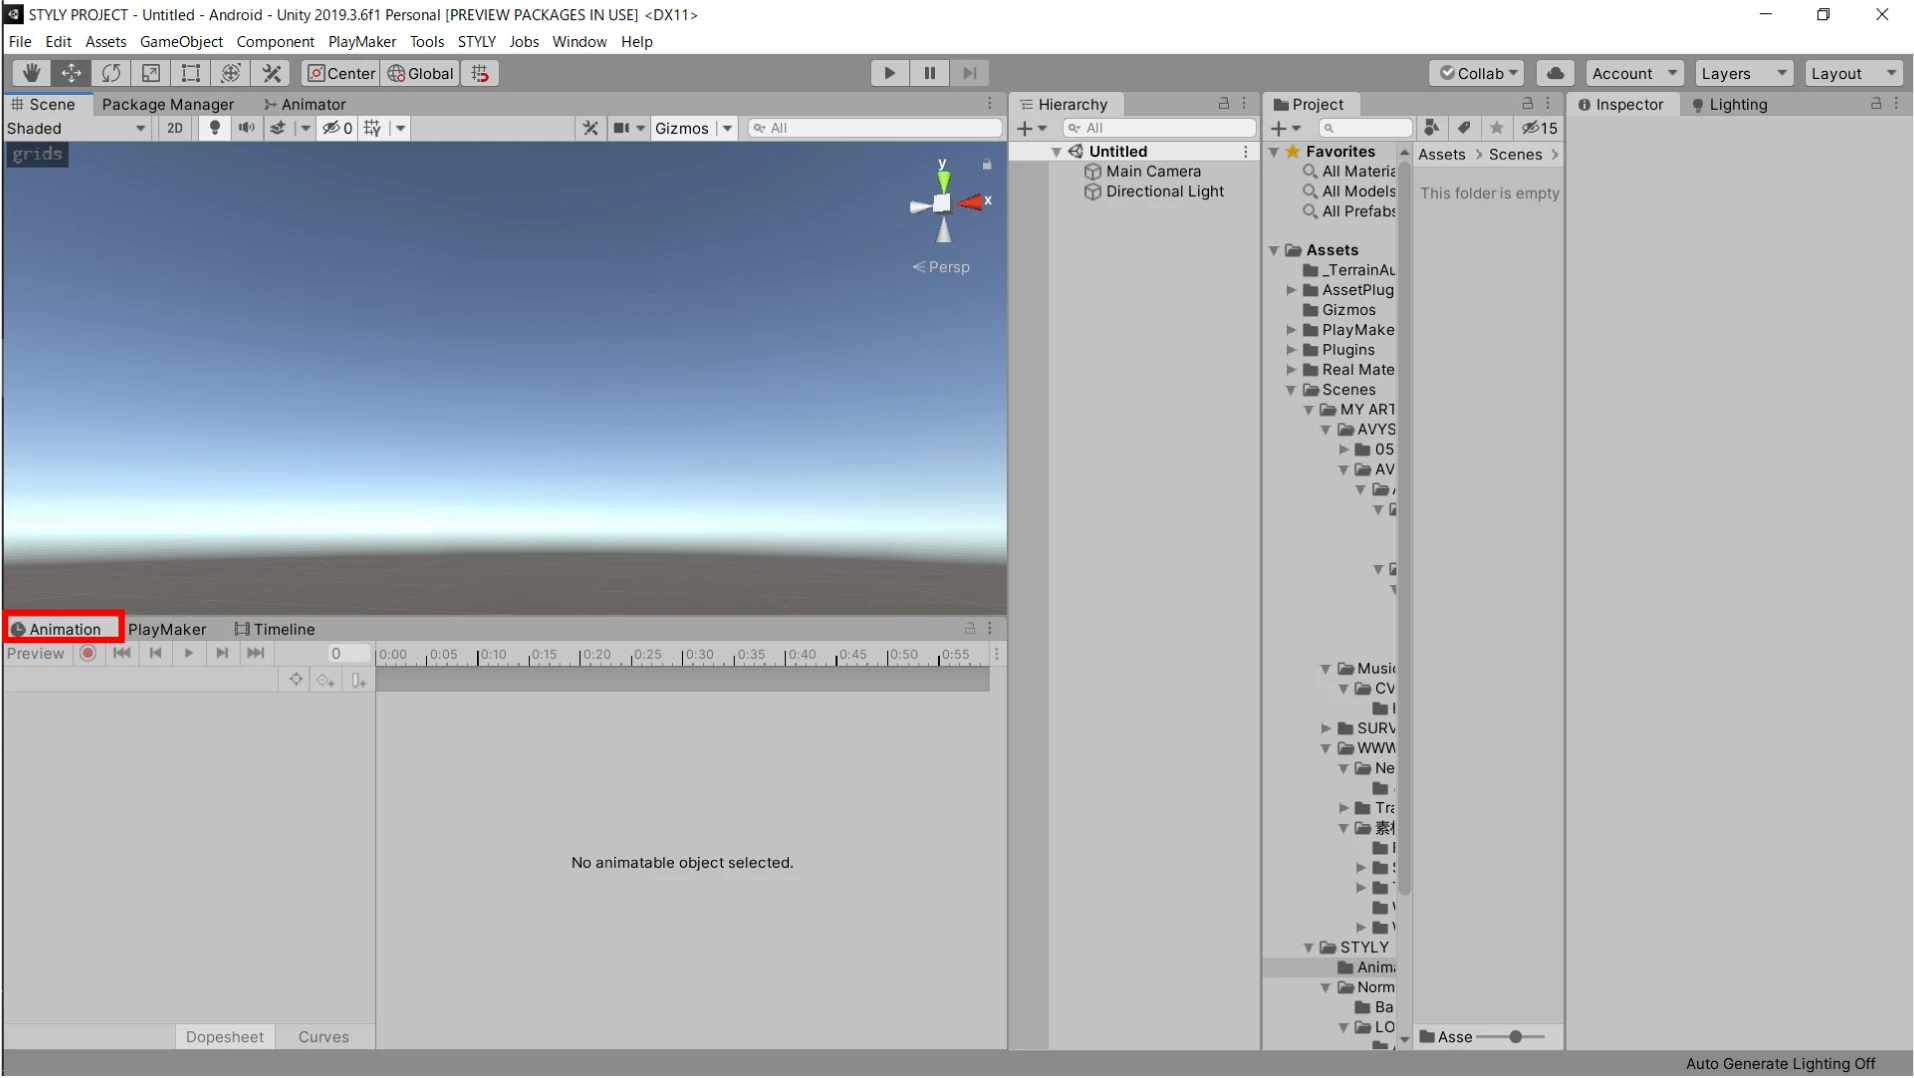The image size is (1914, 1078).
Task: Toggle scene grid visibility icon
Action: point(373,128)
